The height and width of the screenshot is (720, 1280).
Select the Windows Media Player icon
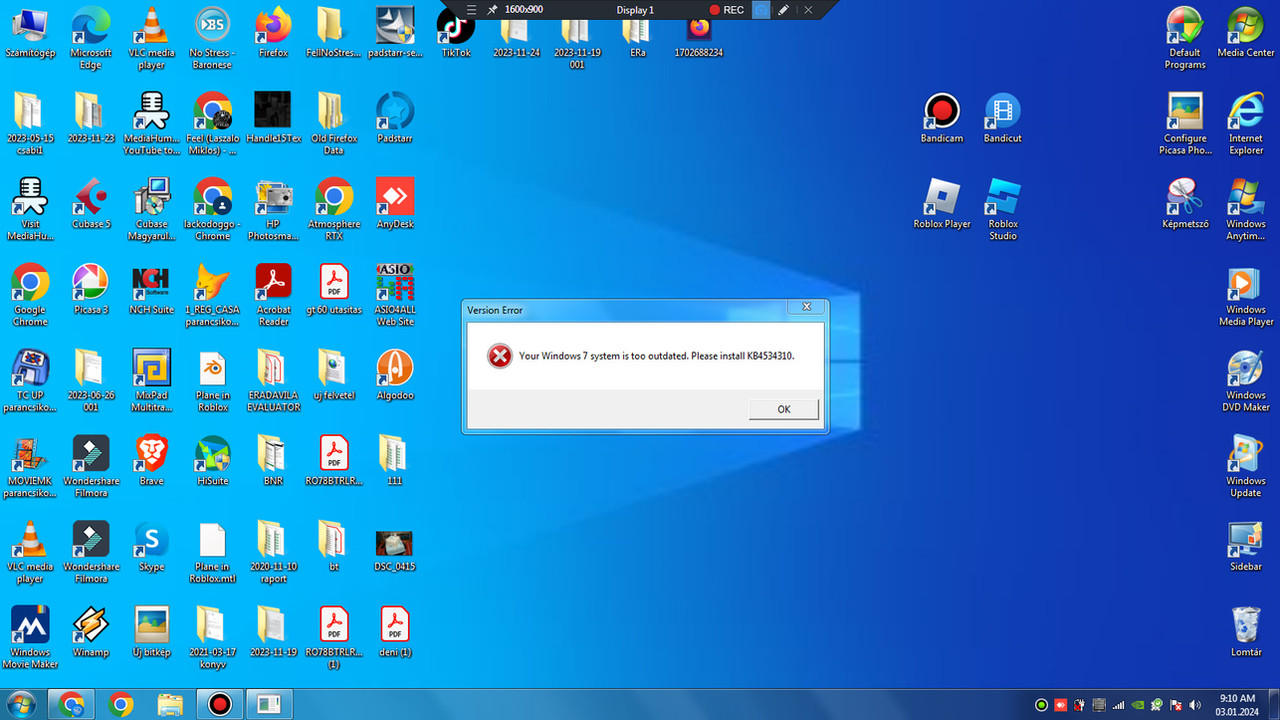(1246, 296)
